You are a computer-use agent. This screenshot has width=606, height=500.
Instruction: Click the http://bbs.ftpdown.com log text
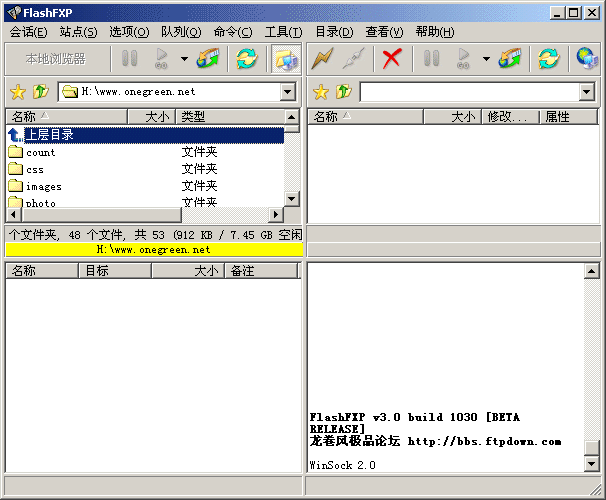[x=484, y=441]
